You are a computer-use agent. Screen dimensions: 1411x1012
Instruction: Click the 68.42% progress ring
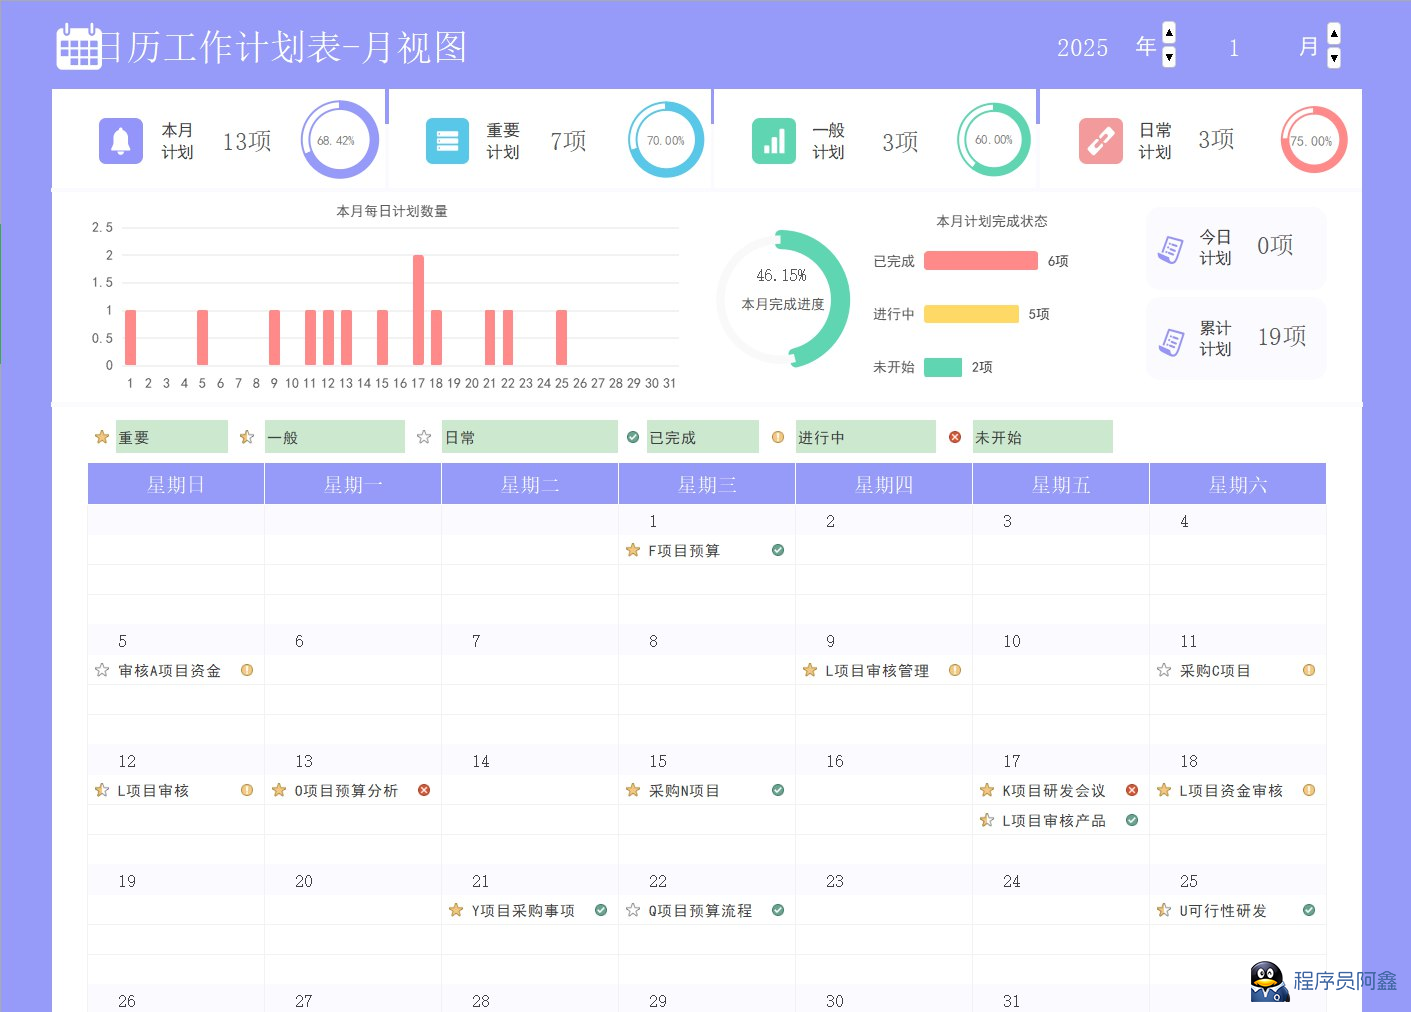tap(340, 140)
